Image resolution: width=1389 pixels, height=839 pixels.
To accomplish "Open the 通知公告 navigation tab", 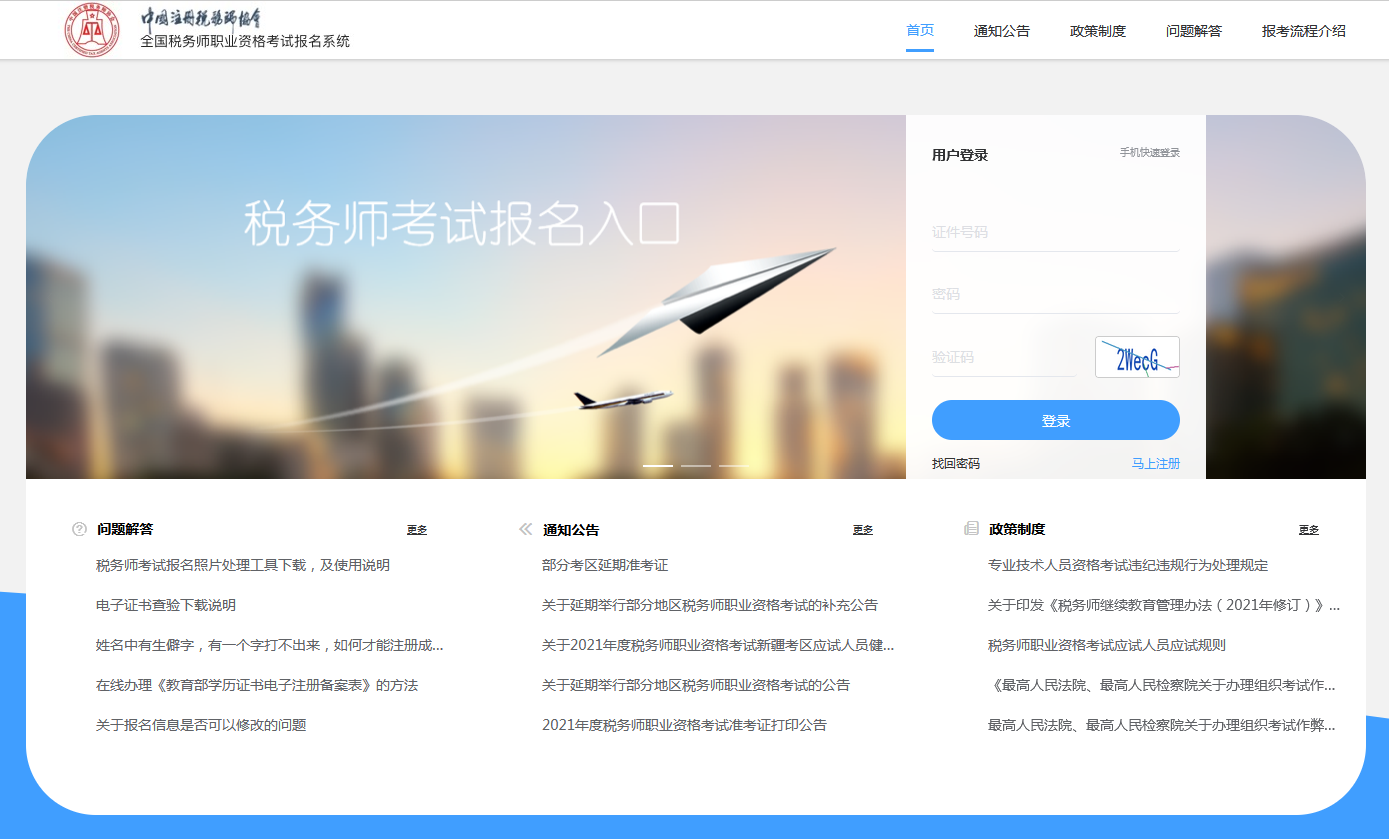I will click(x=1001, y=31).
